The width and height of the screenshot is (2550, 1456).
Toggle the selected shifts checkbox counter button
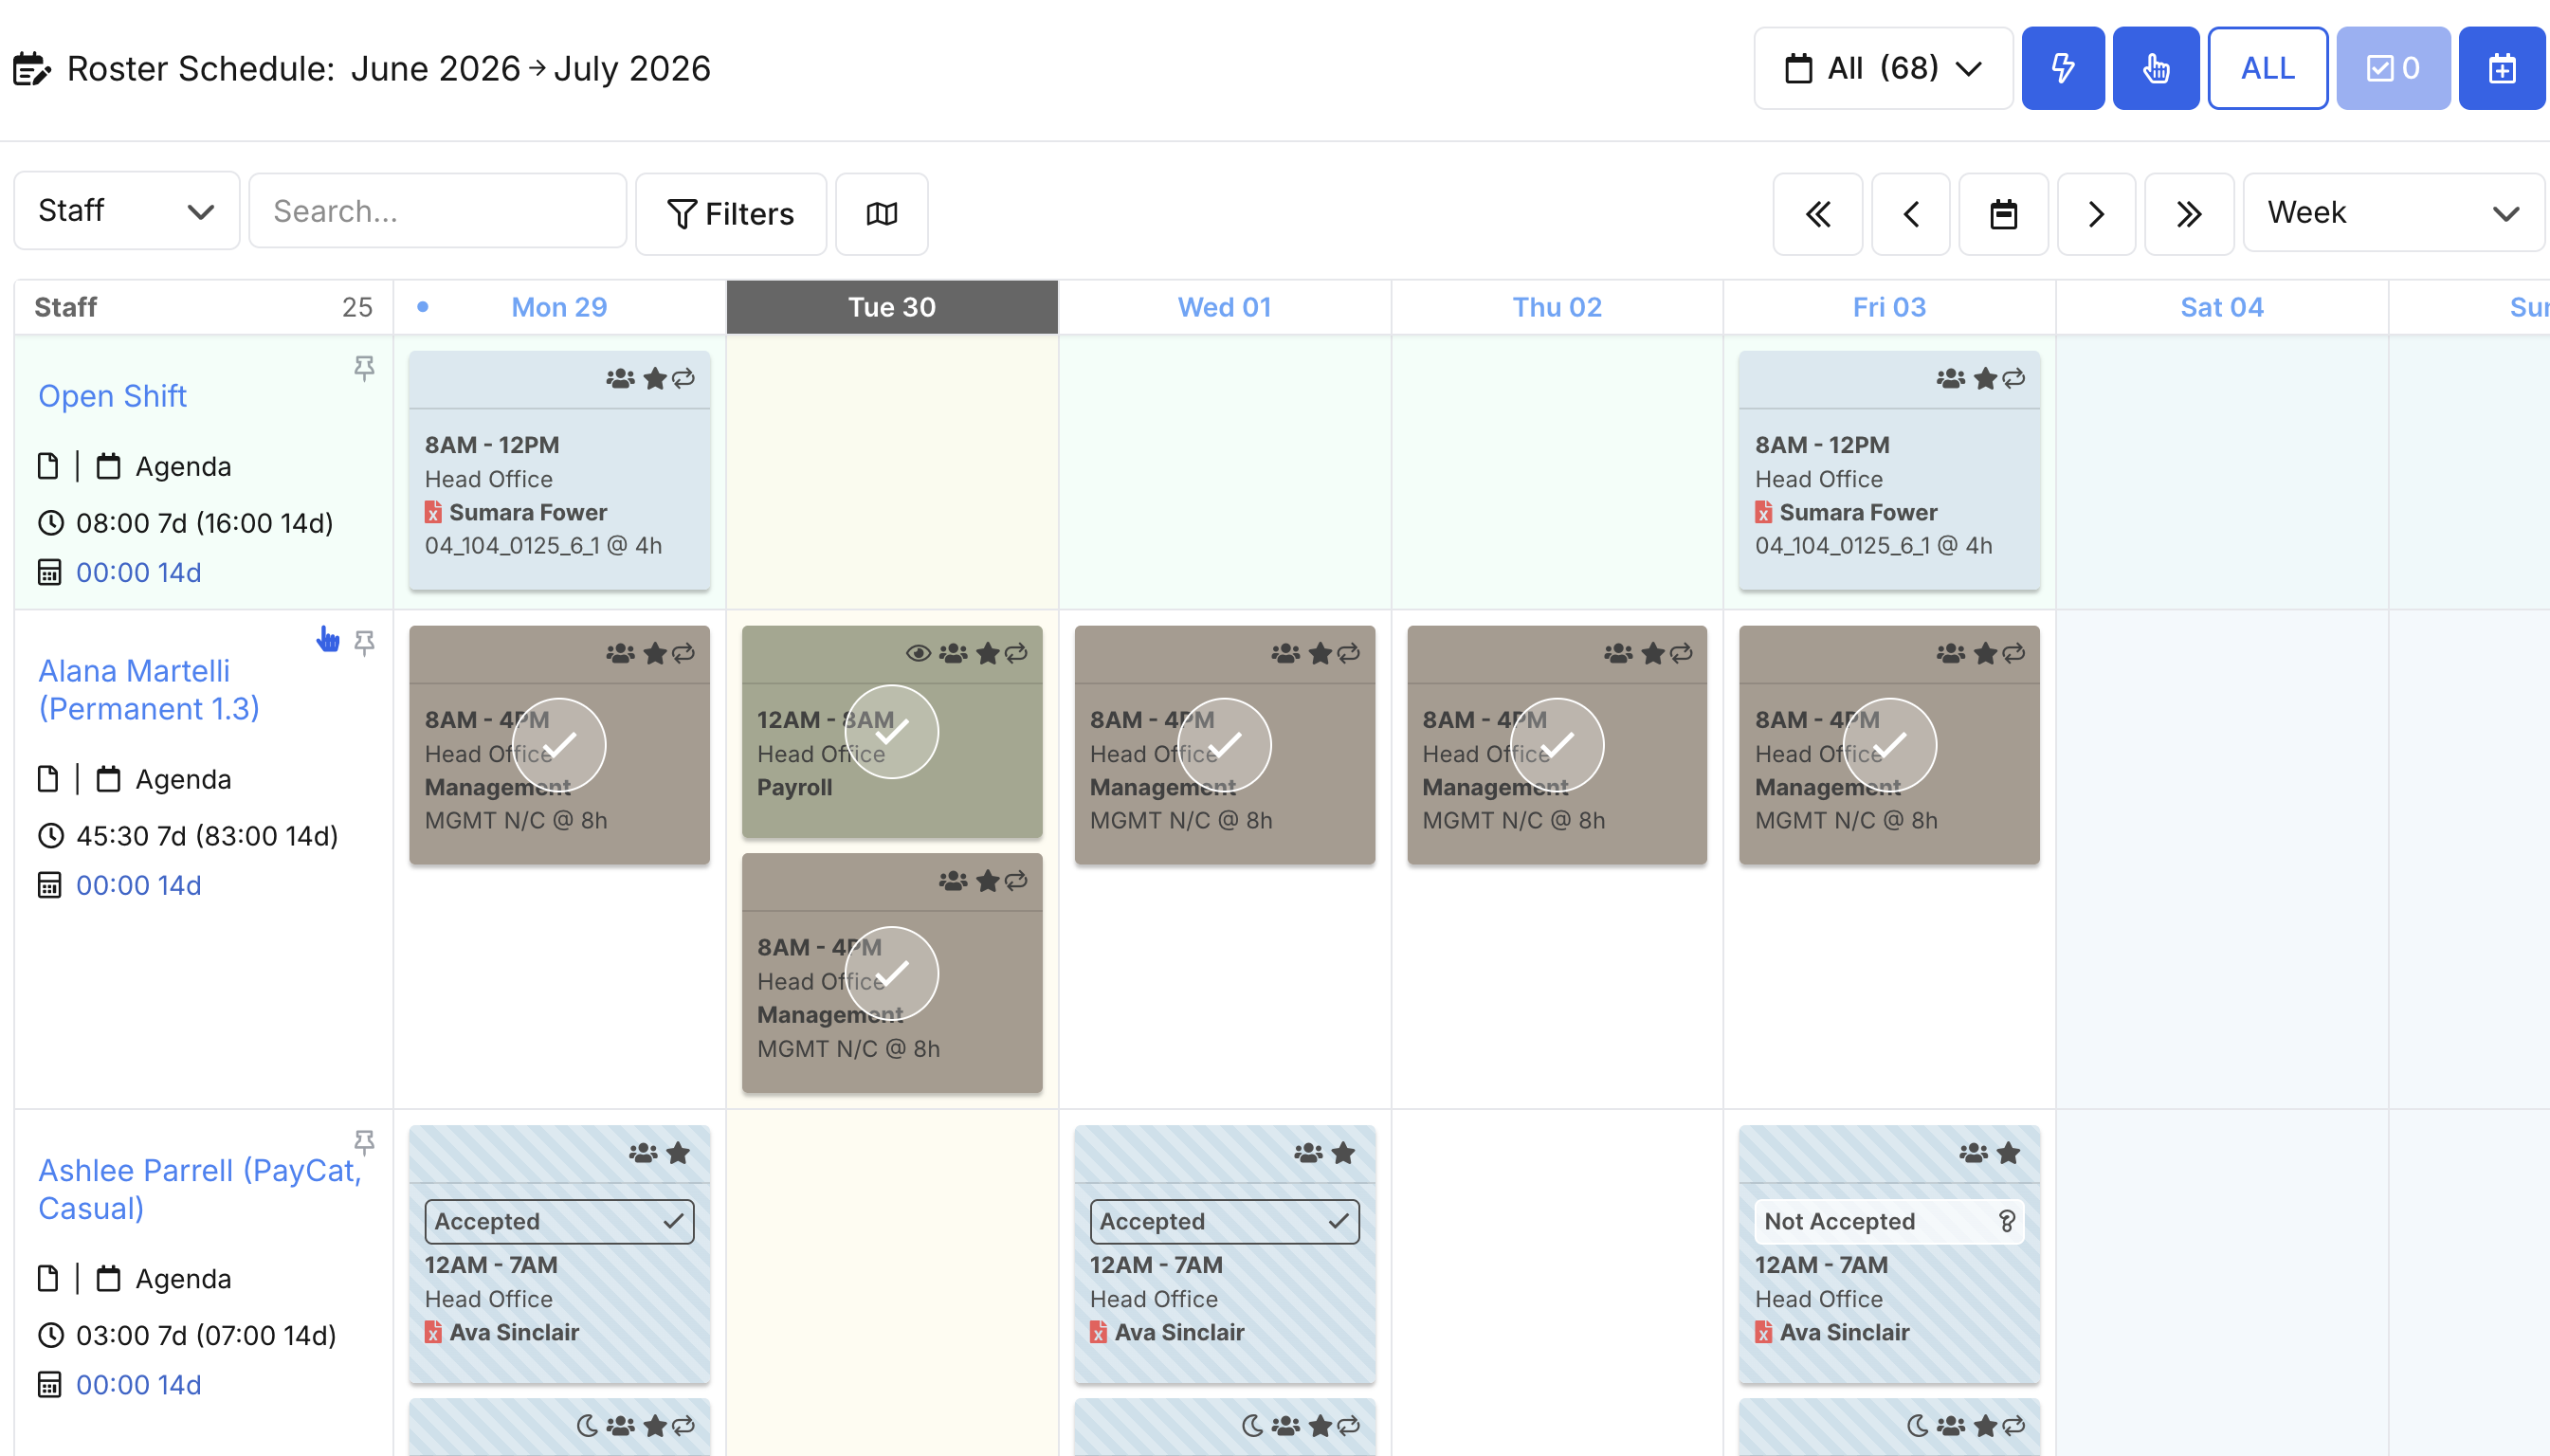(2393, 68)
